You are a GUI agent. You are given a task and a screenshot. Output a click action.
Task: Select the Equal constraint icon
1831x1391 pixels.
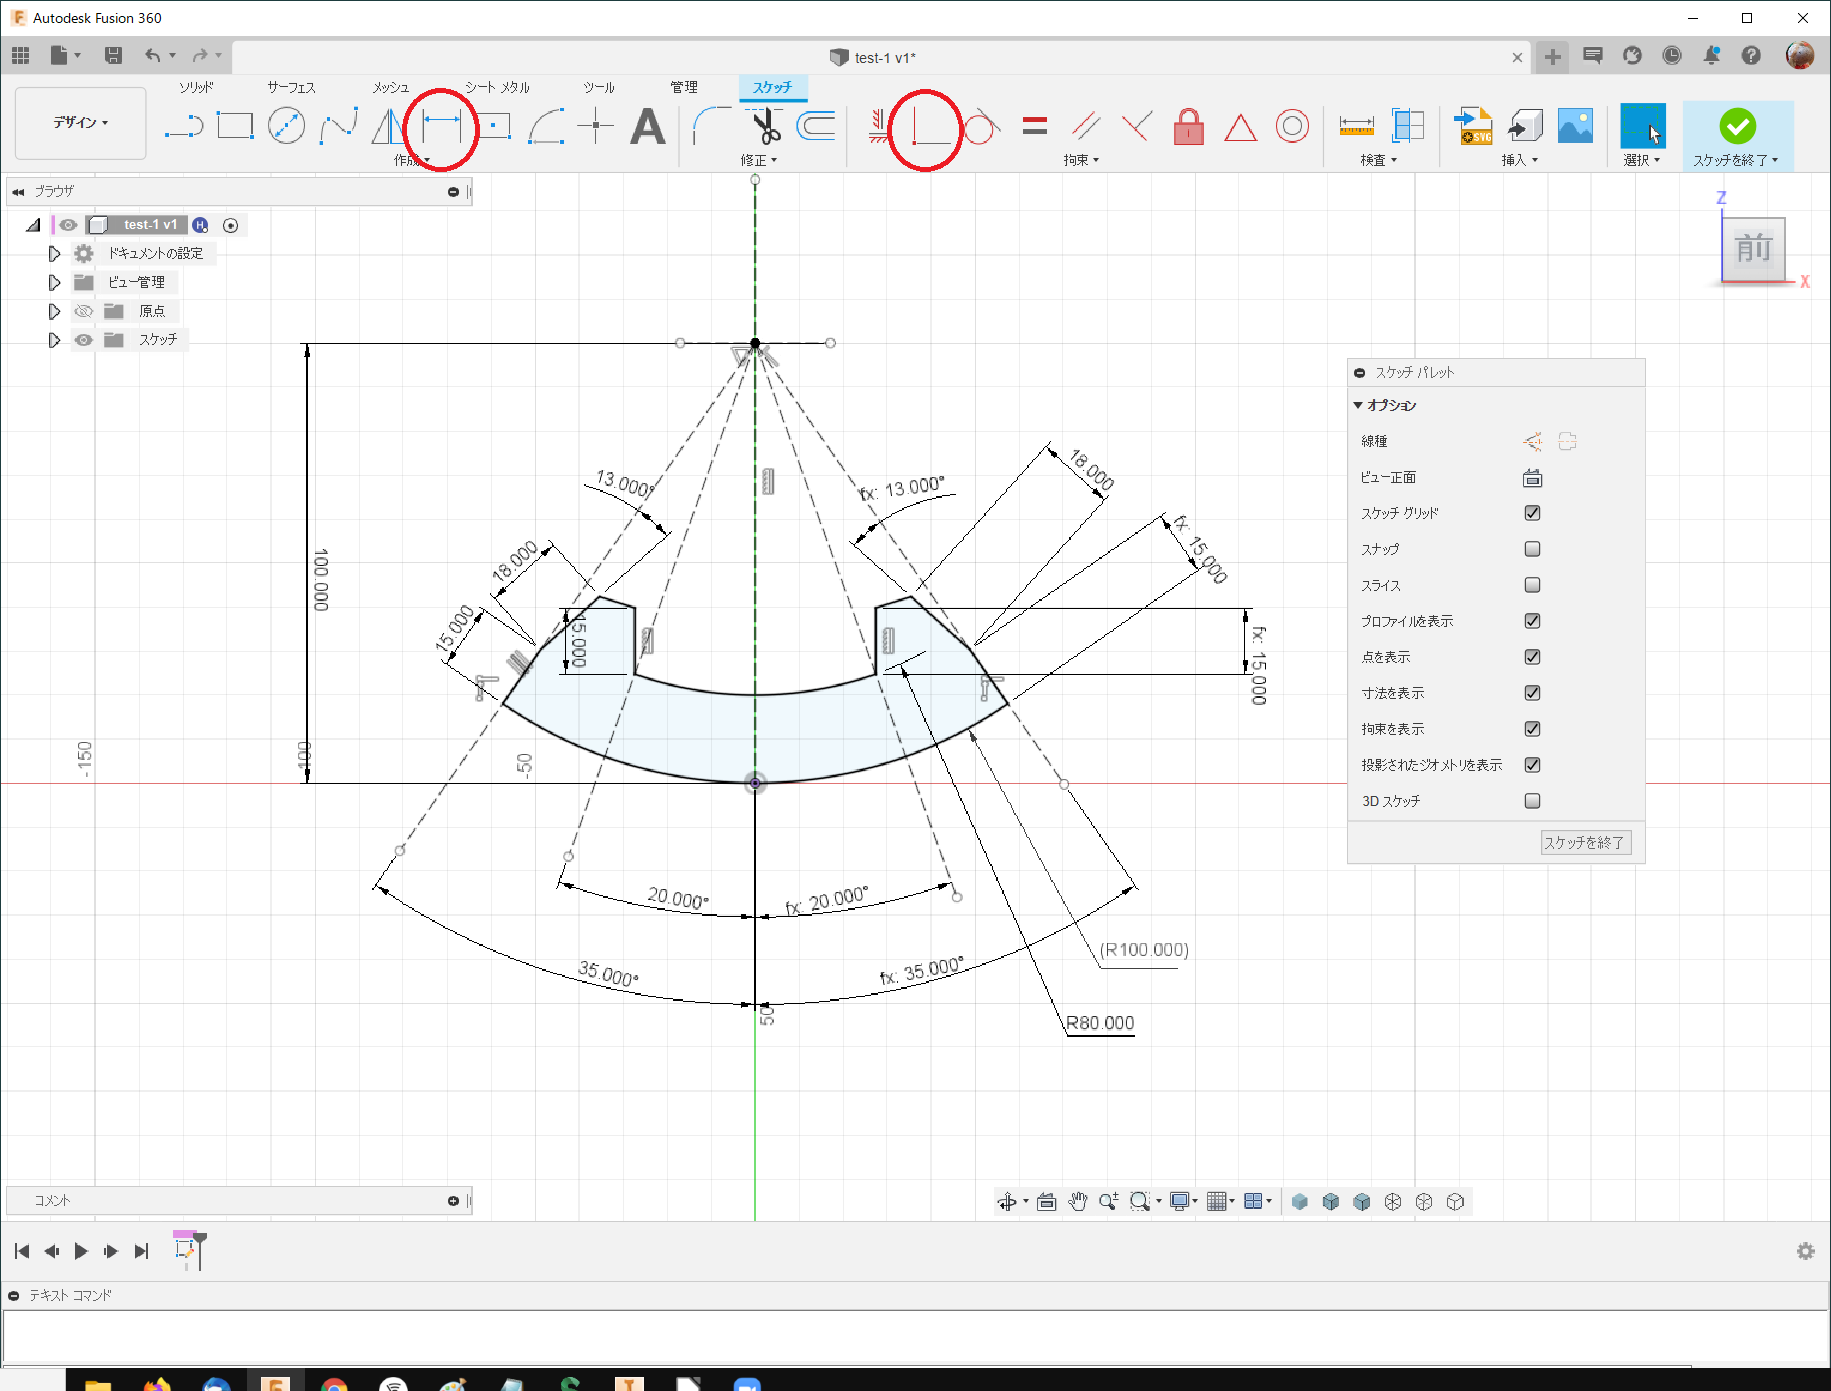(1035, 126)
